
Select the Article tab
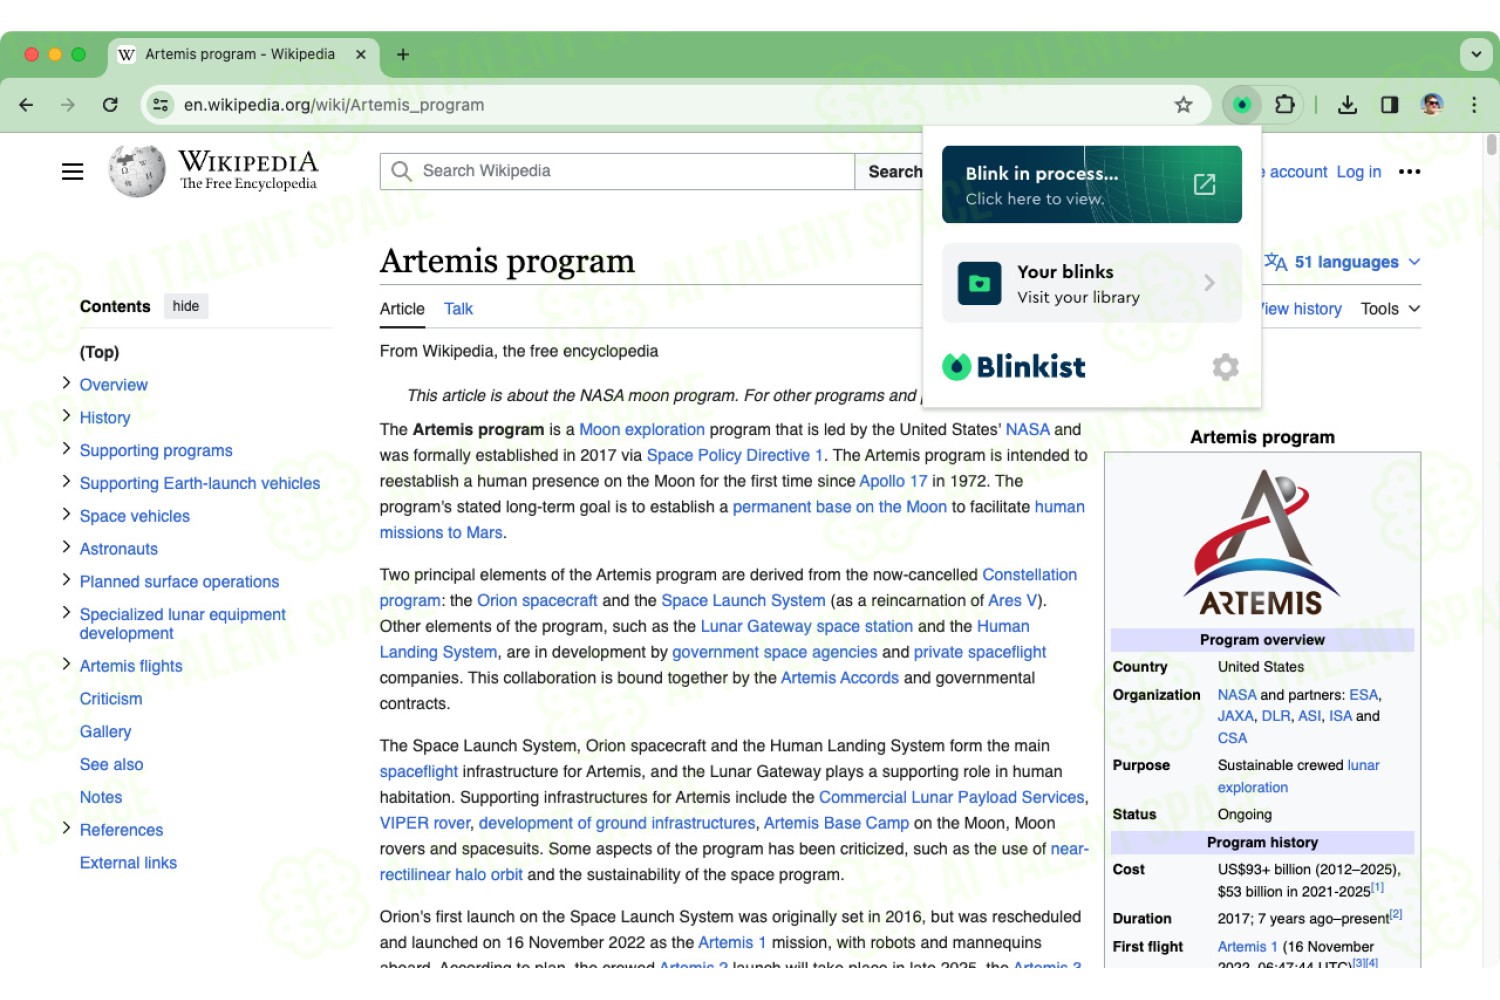[402, 309]
